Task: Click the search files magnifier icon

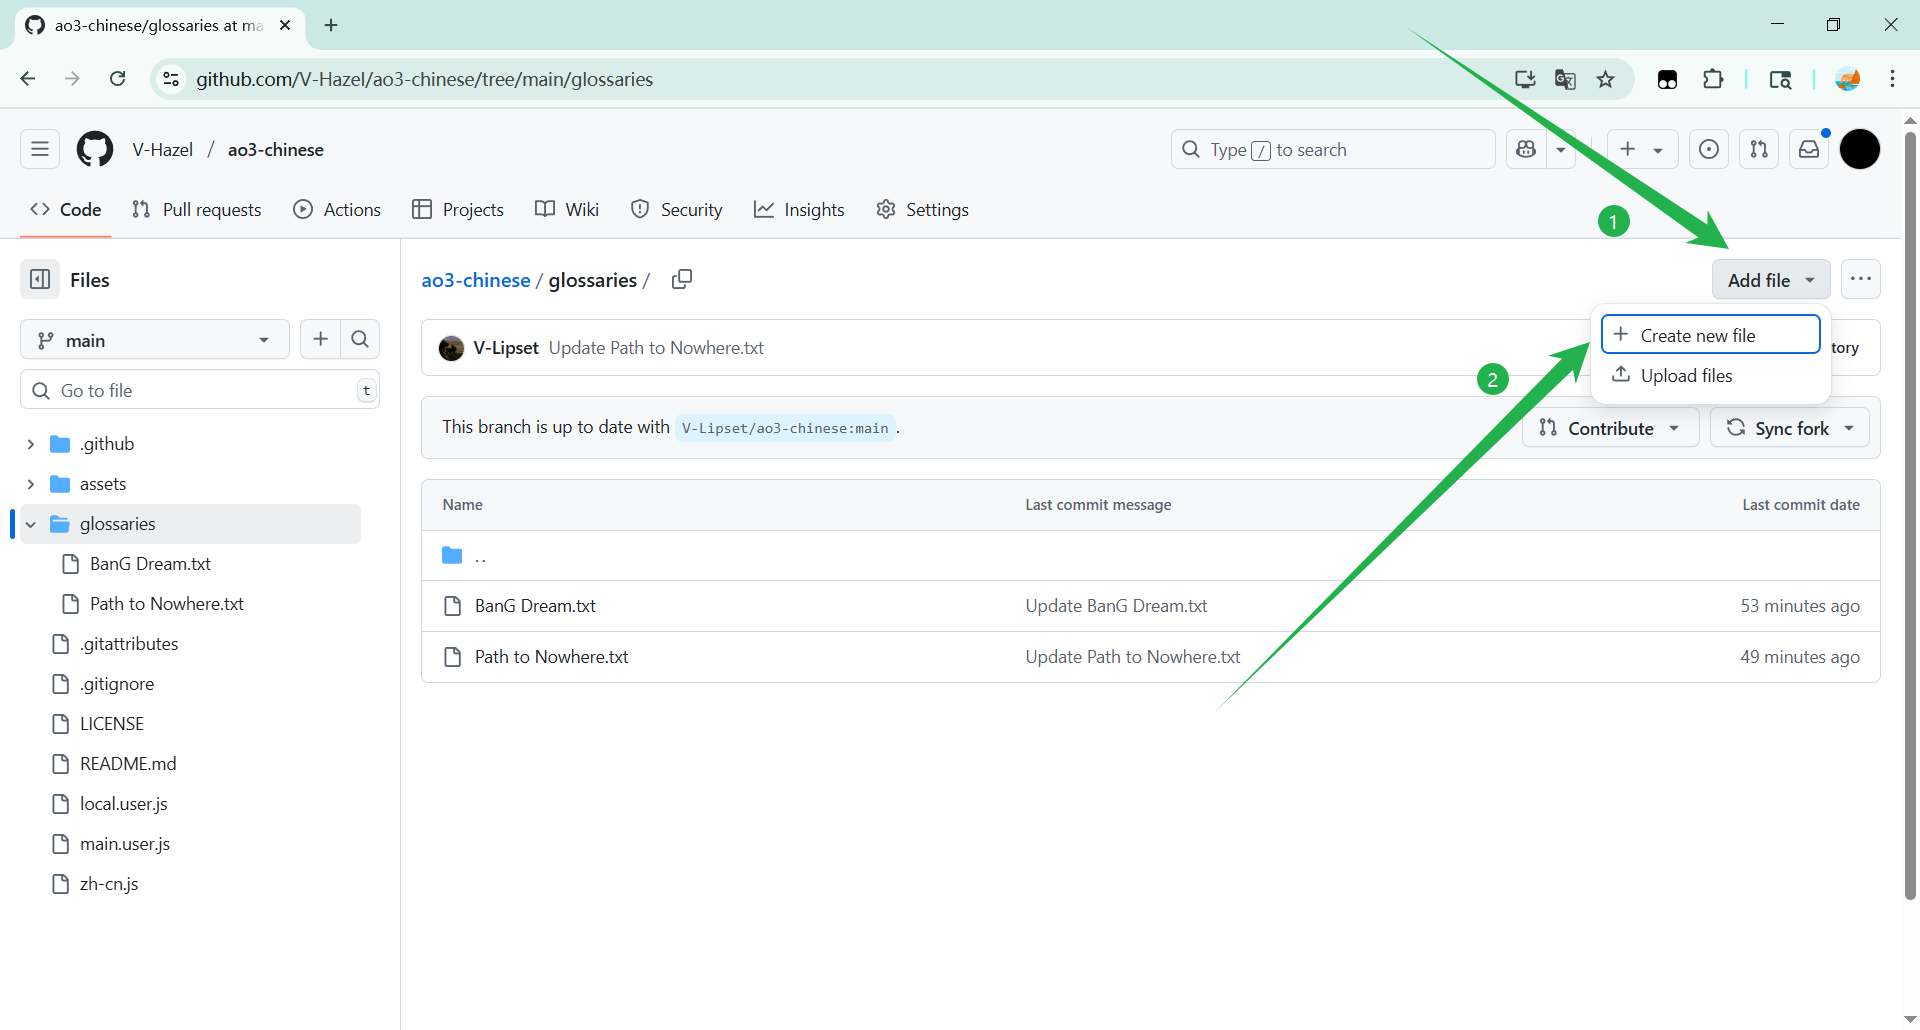Action: click(360, 340)
